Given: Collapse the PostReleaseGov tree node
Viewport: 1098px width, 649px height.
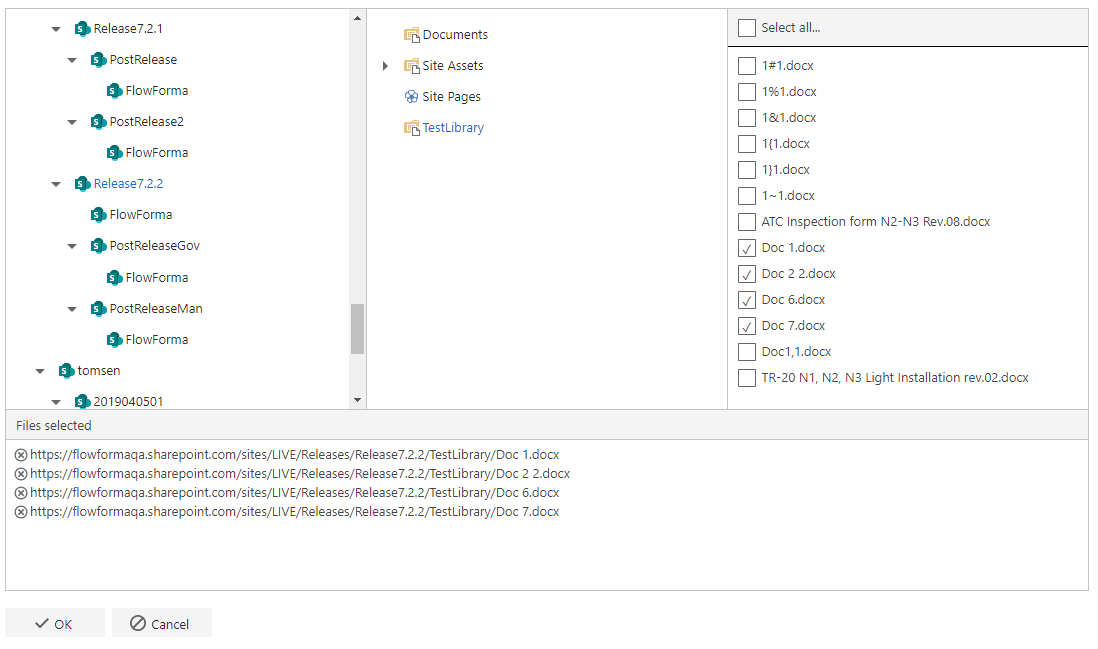Looking at the screenshot, I should coord(72,246).
